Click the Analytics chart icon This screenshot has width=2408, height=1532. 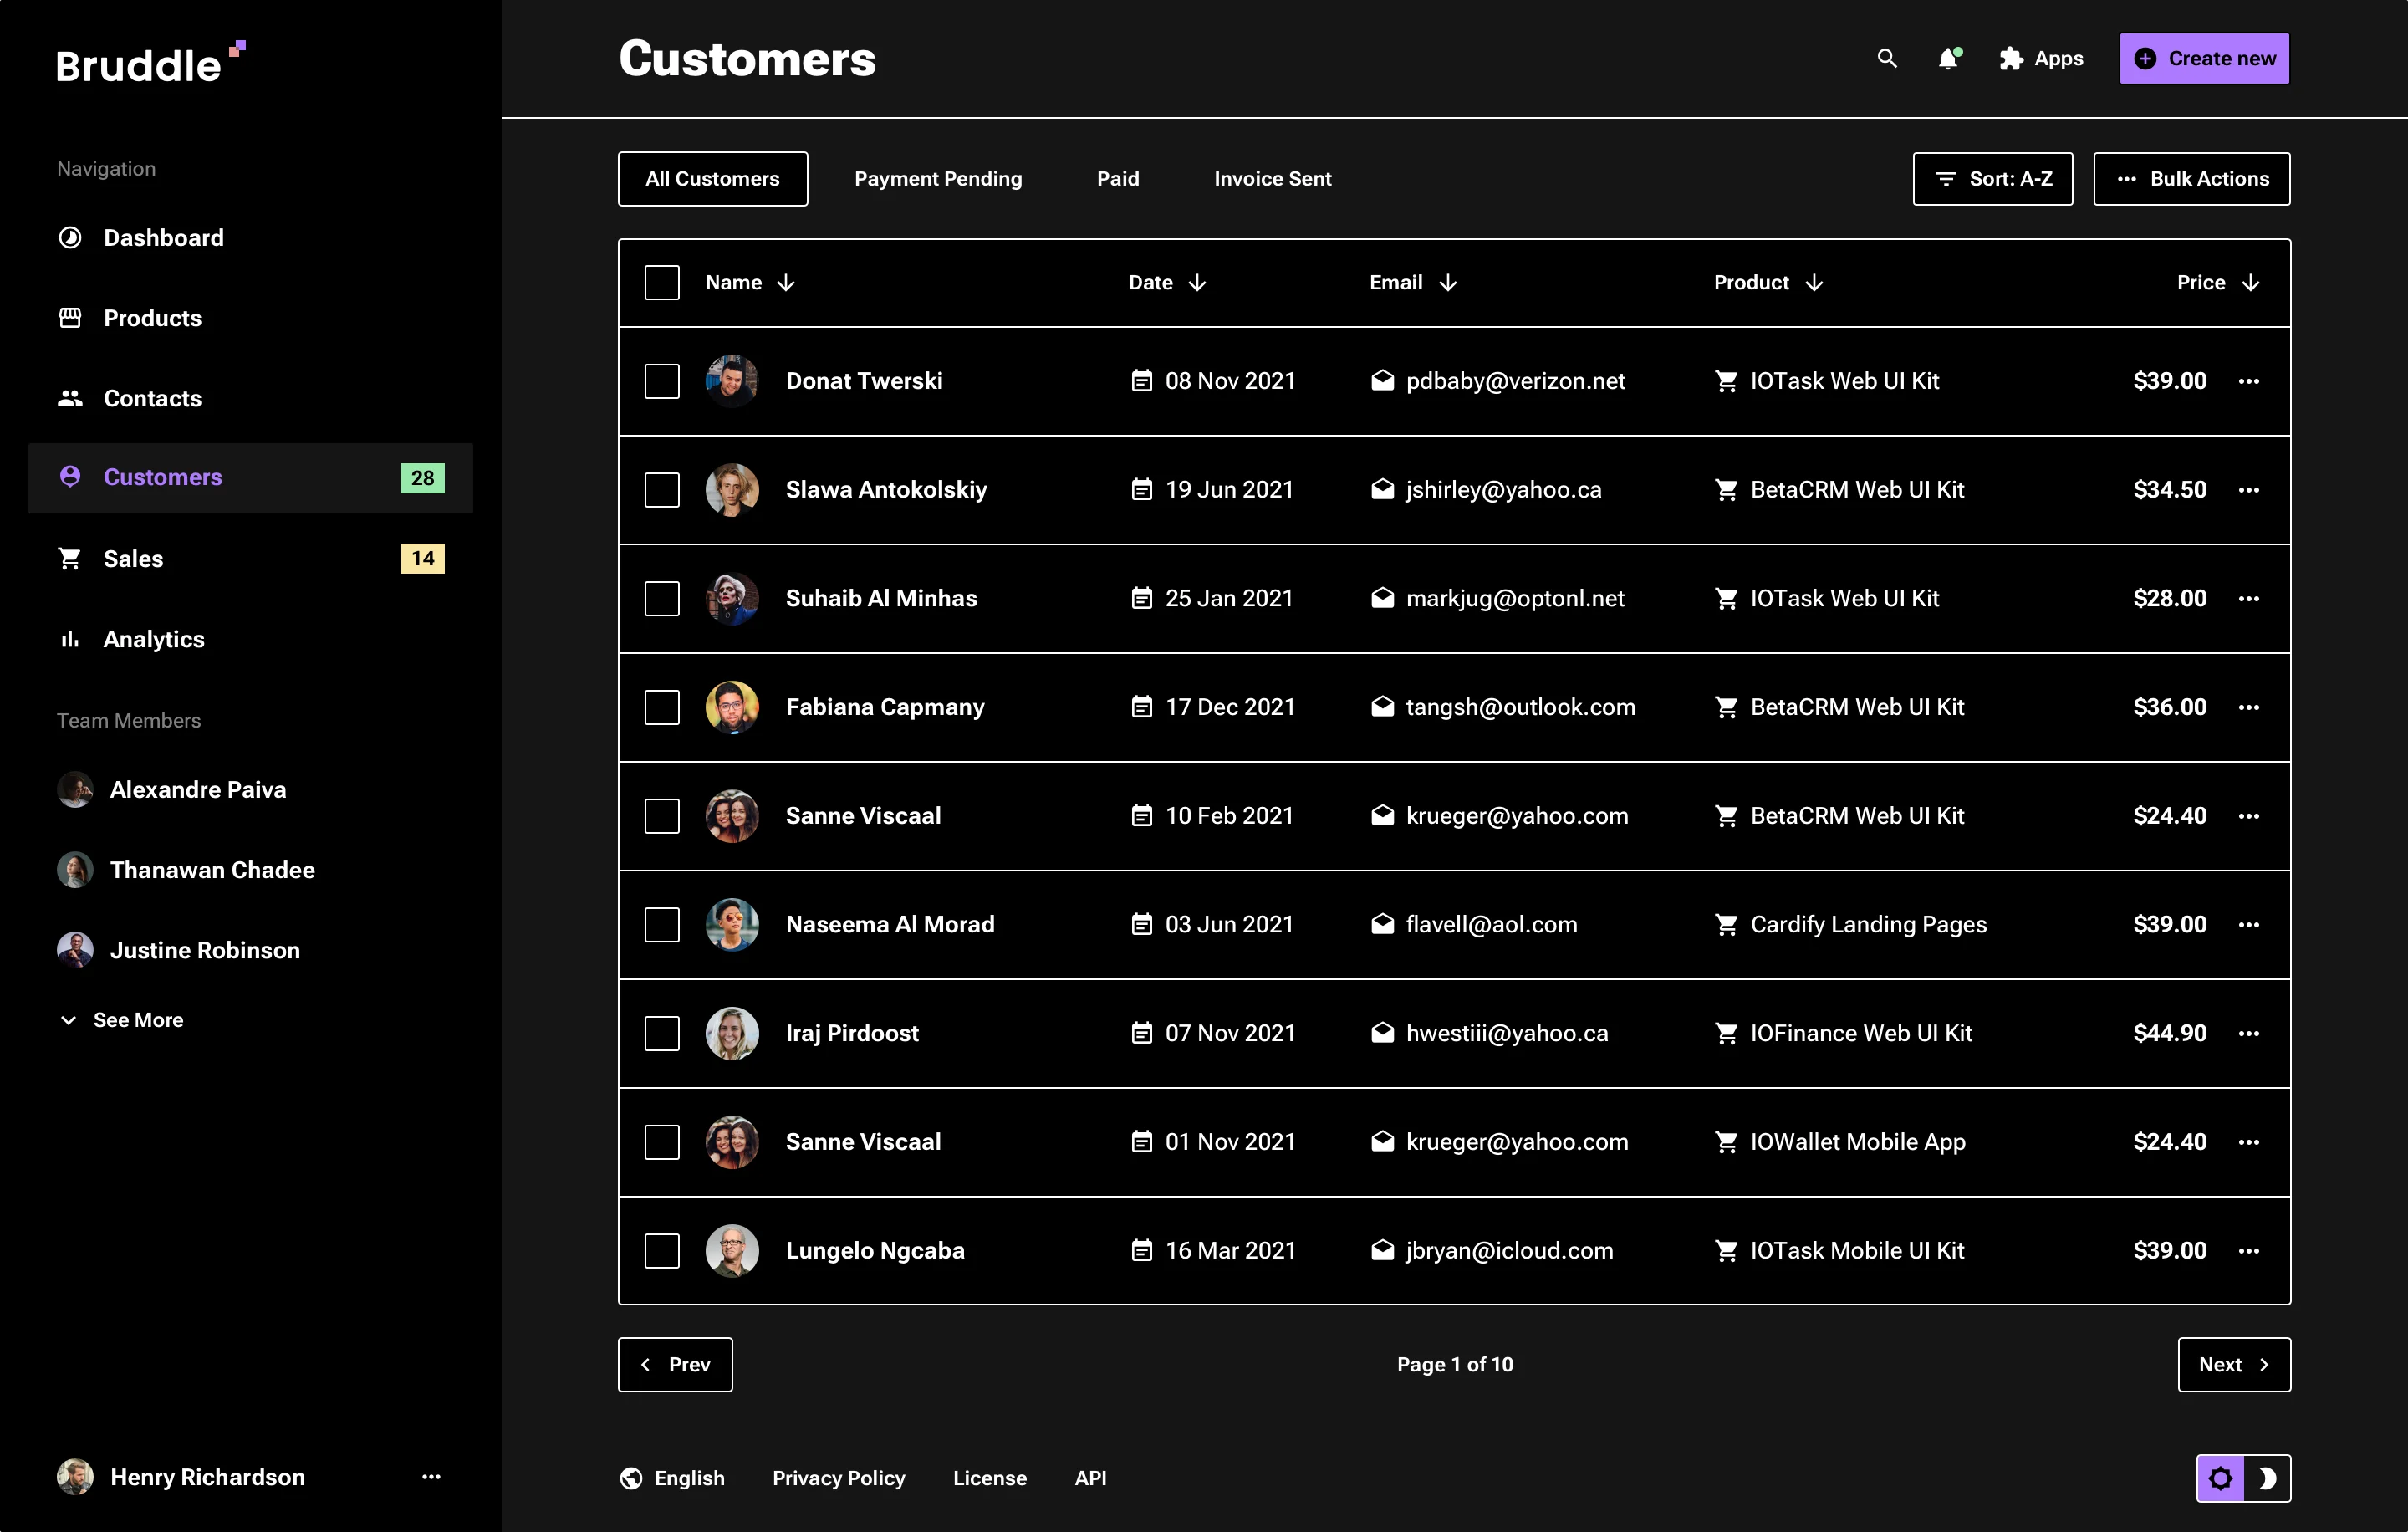(x=69, y=638)
